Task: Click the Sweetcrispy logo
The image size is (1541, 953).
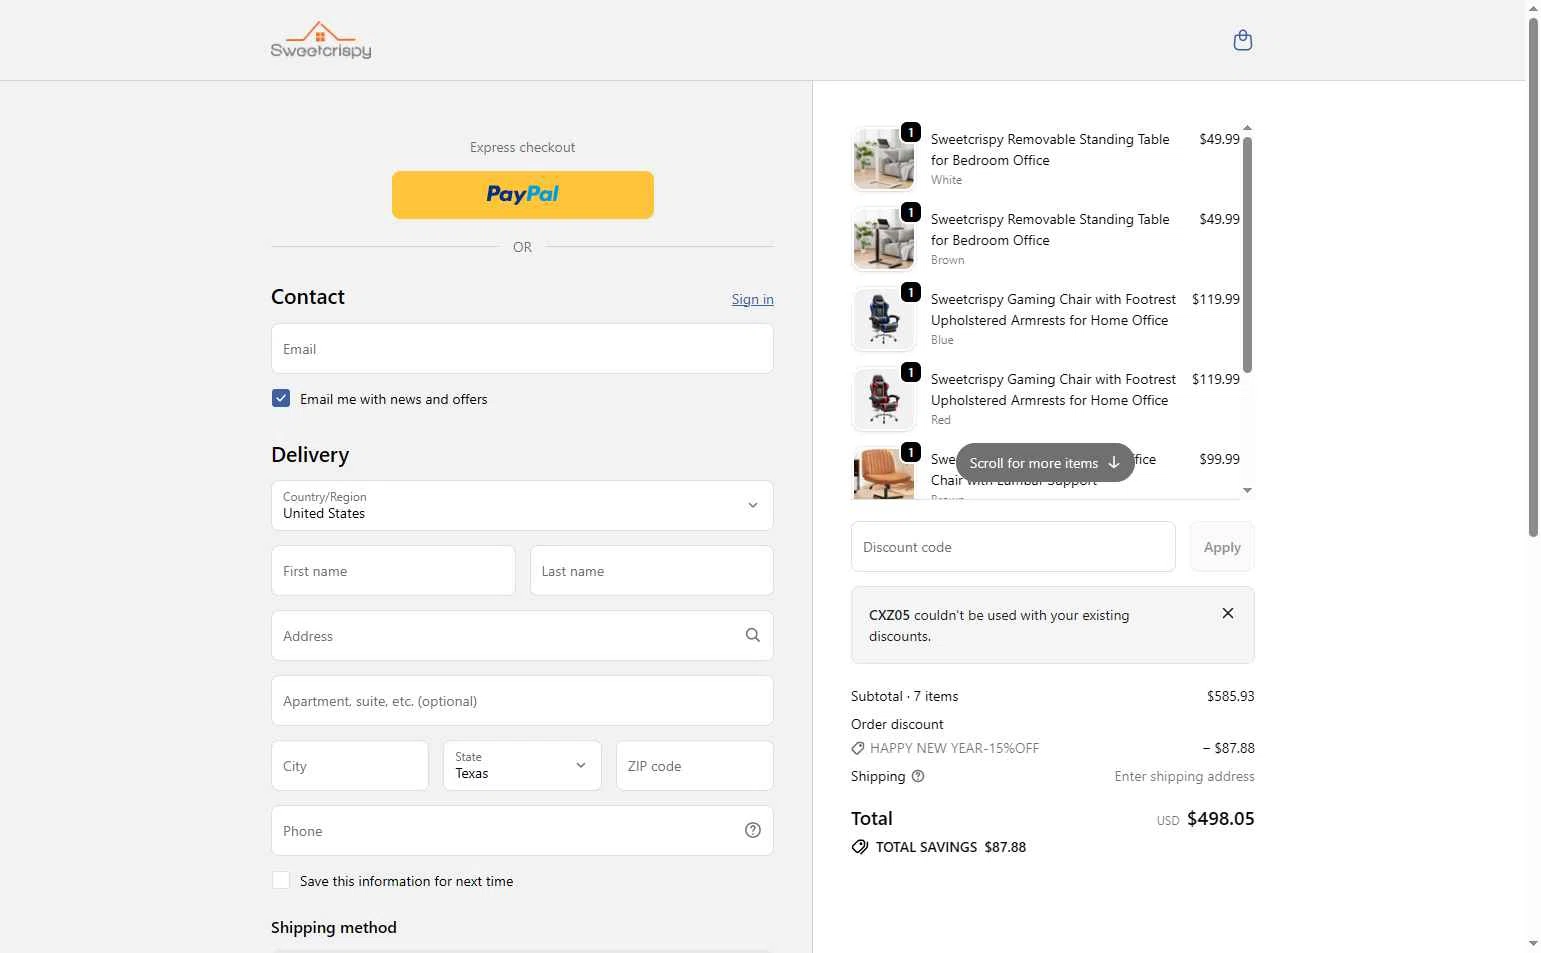Action: click(321, 40)
